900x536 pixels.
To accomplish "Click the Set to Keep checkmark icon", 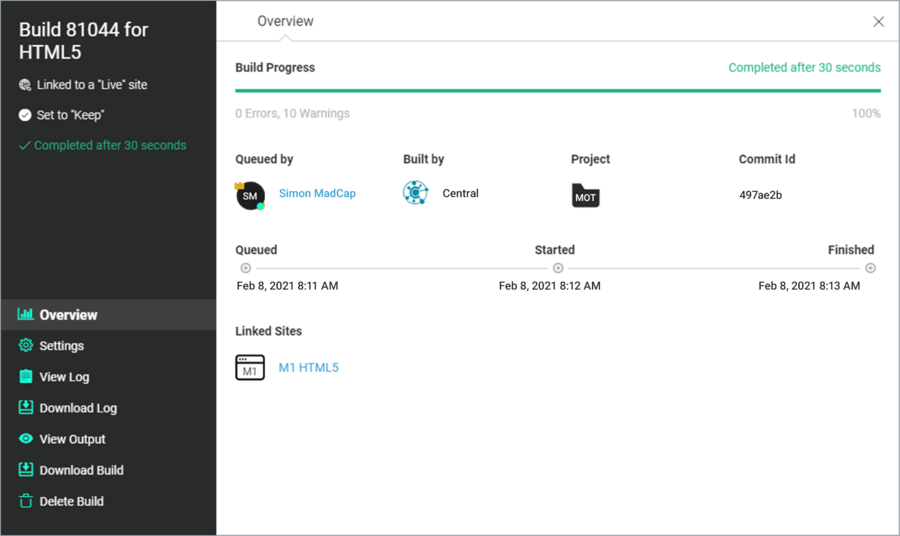I will pos(25,115).
